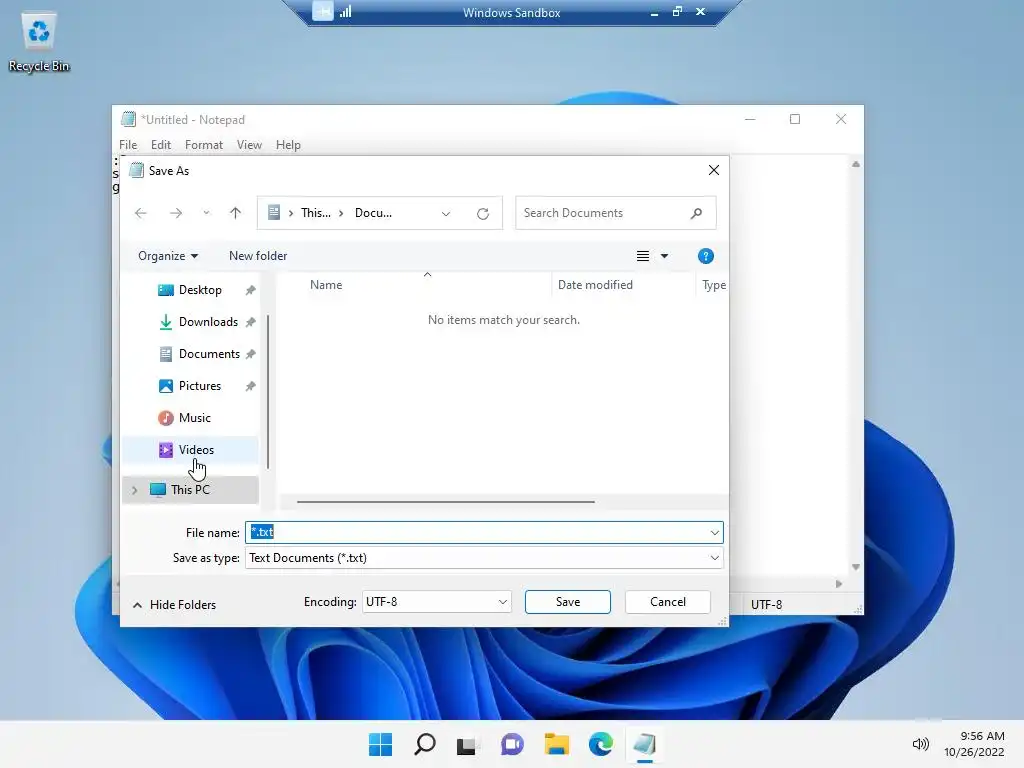The image size is (1024, 768).
Task: Open the View menu in Notepad
Action: tap(249, 145)
